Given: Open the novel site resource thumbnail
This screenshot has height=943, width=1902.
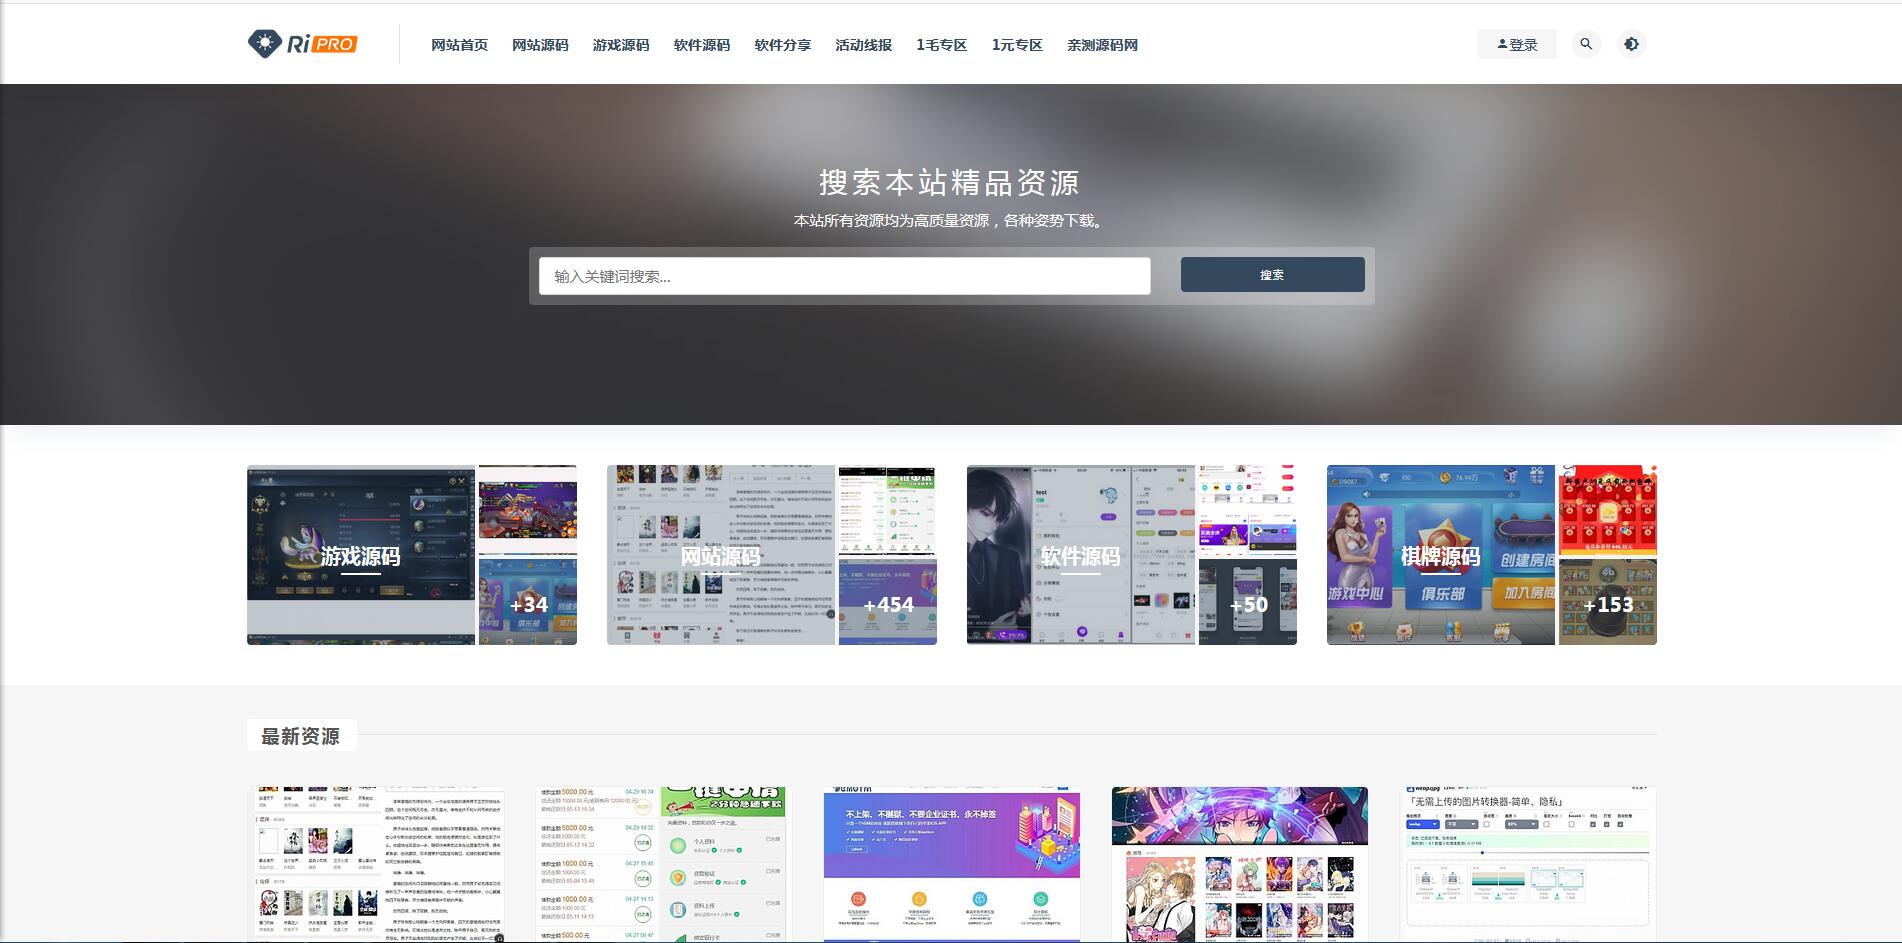Looking at the screenshot, I should pyautogui.click(x=376, y=864).
